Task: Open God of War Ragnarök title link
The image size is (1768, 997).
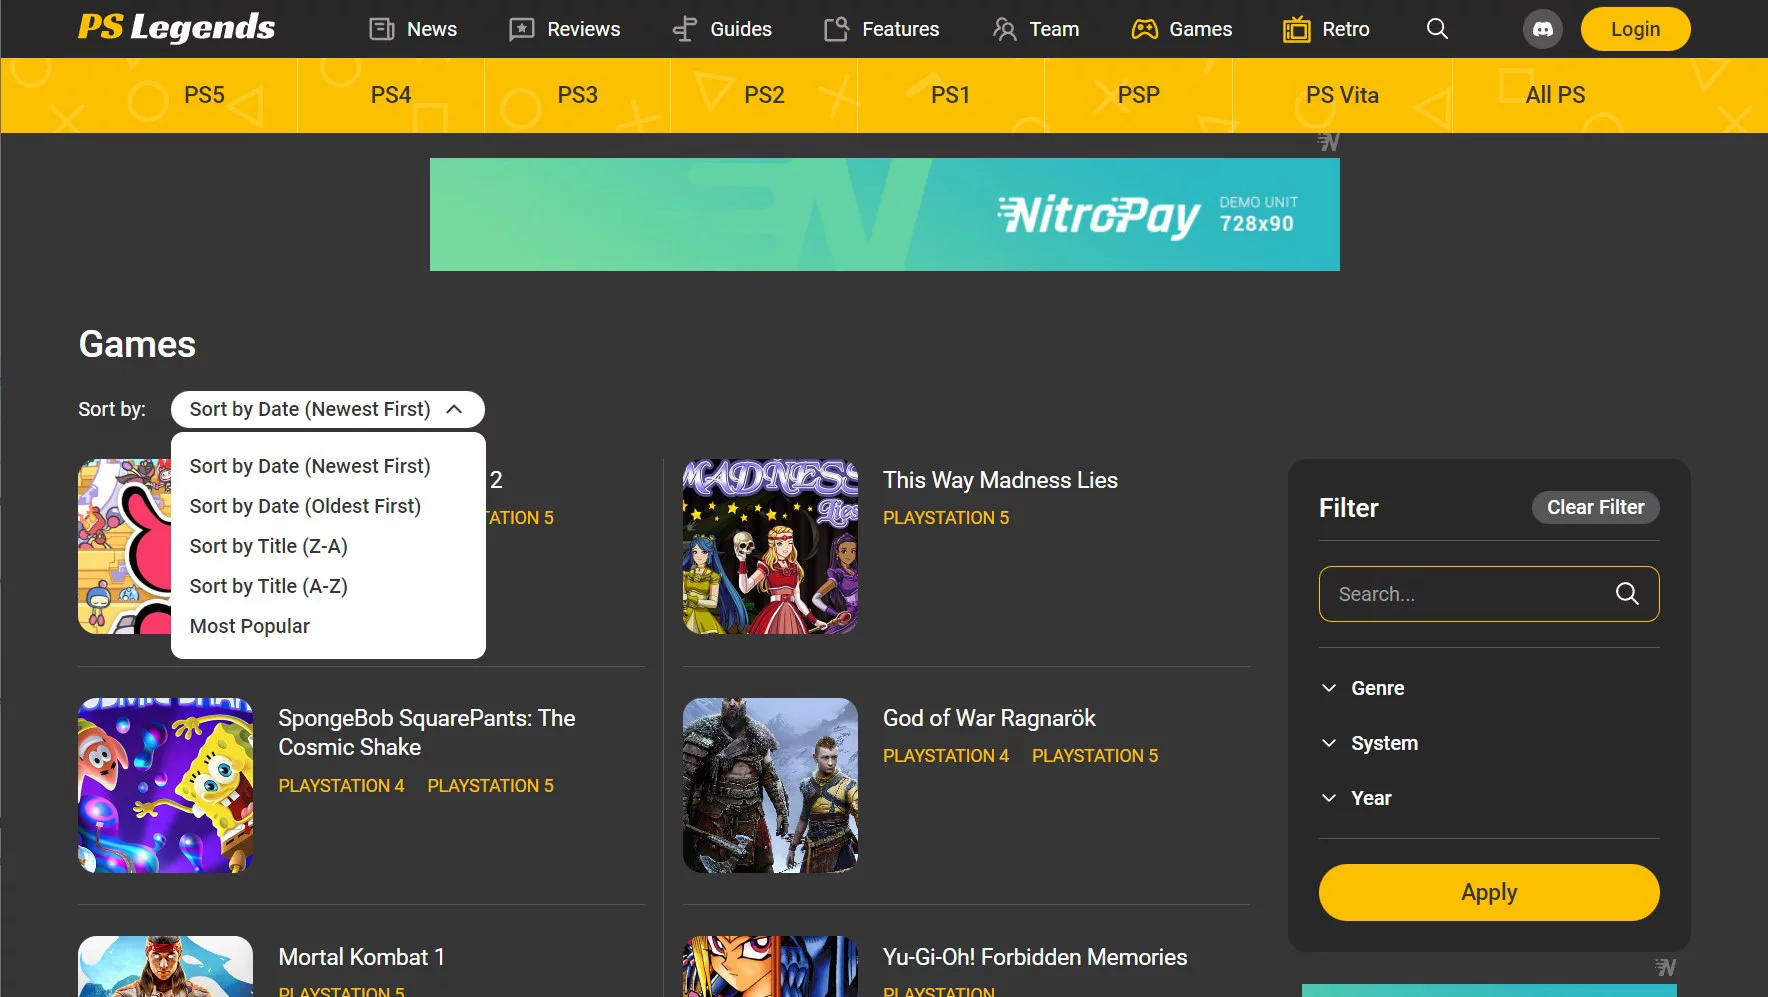Action: coord(989,718)
